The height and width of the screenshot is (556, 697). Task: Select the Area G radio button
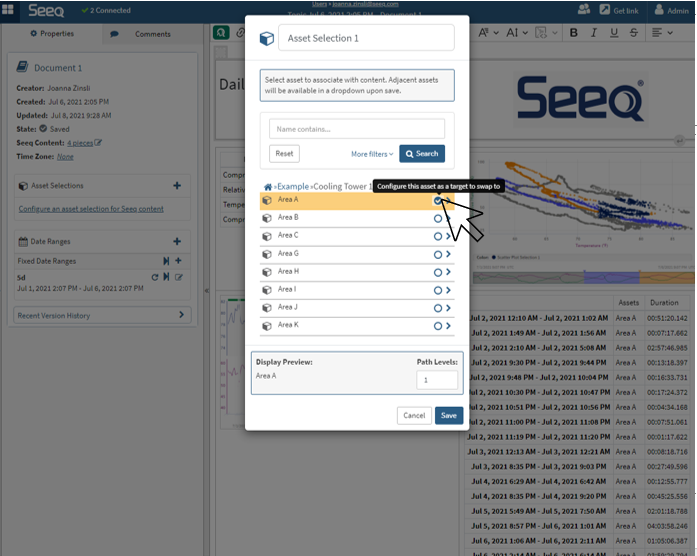point(437,254)
